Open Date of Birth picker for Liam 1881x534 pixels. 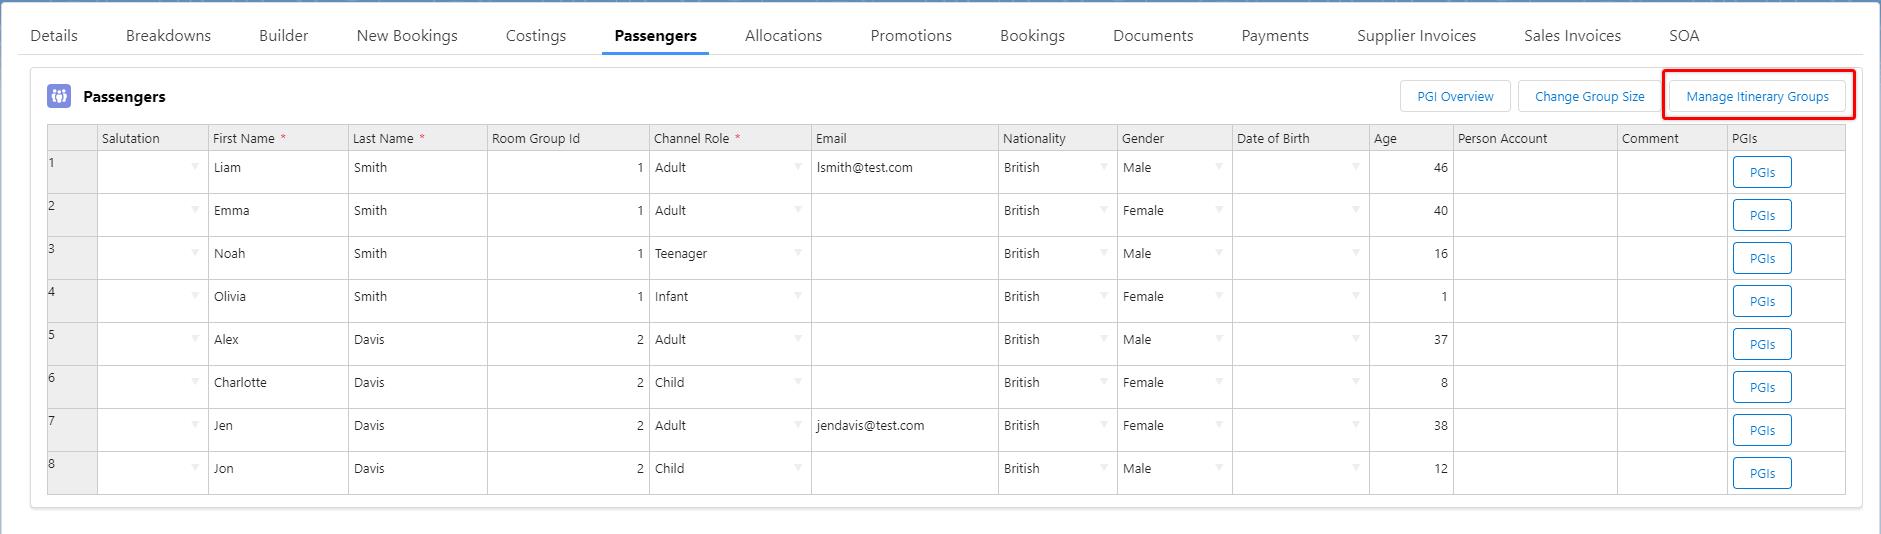(1356, 167)
